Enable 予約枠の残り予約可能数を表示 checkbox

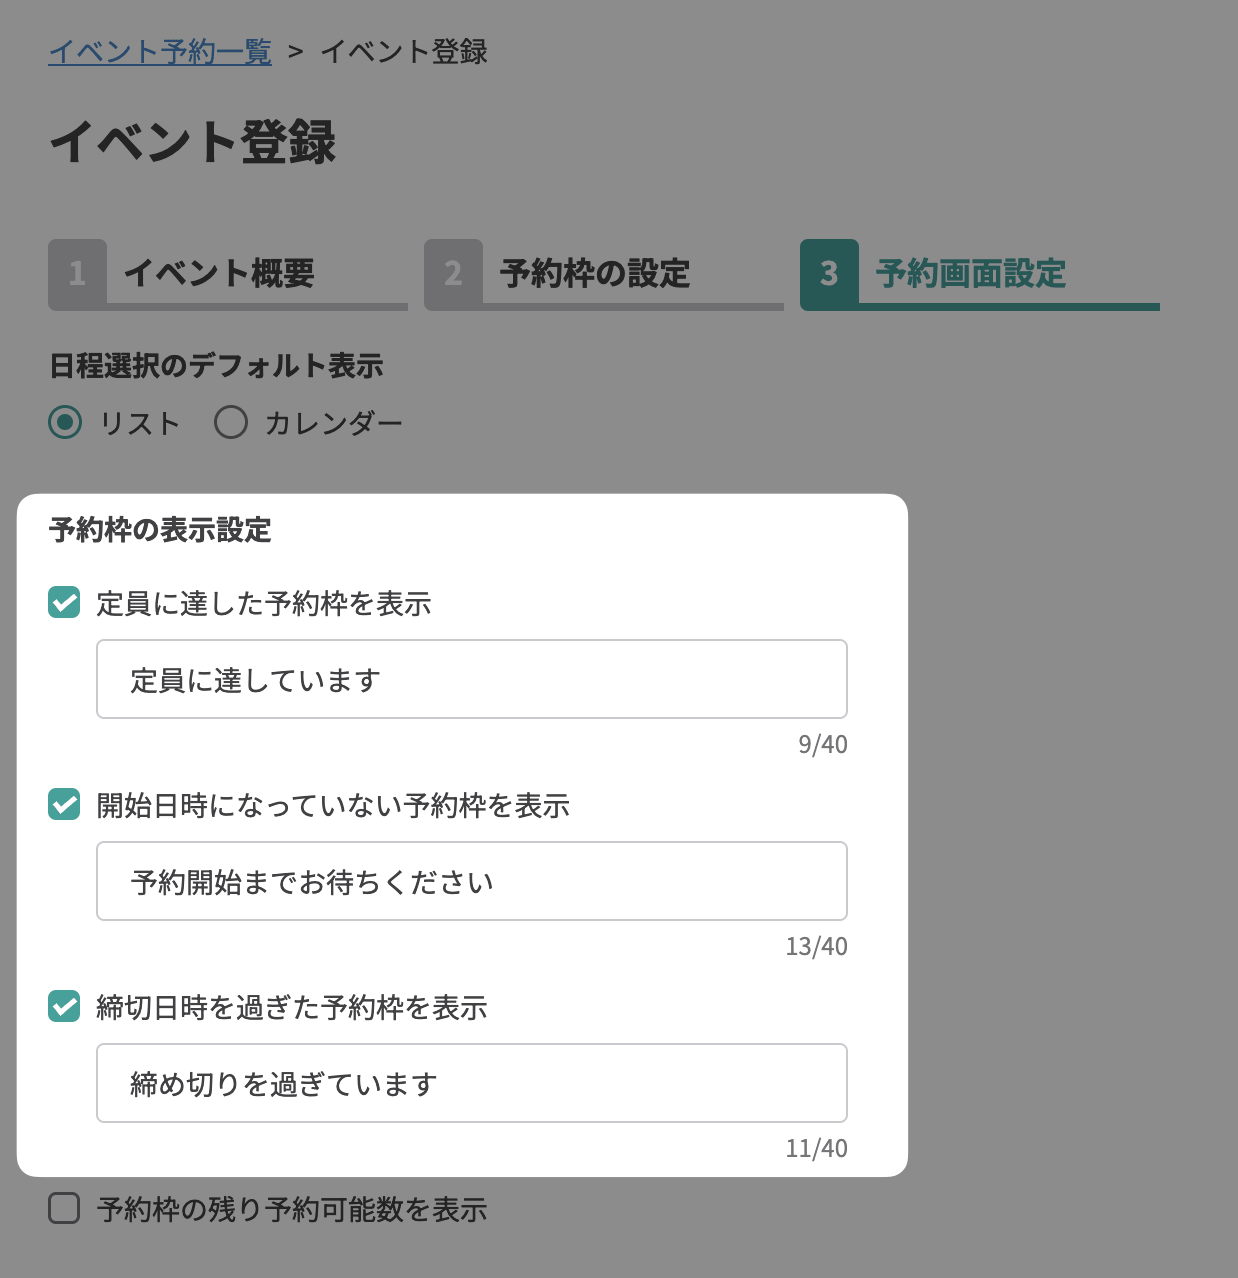[64, 1209]
